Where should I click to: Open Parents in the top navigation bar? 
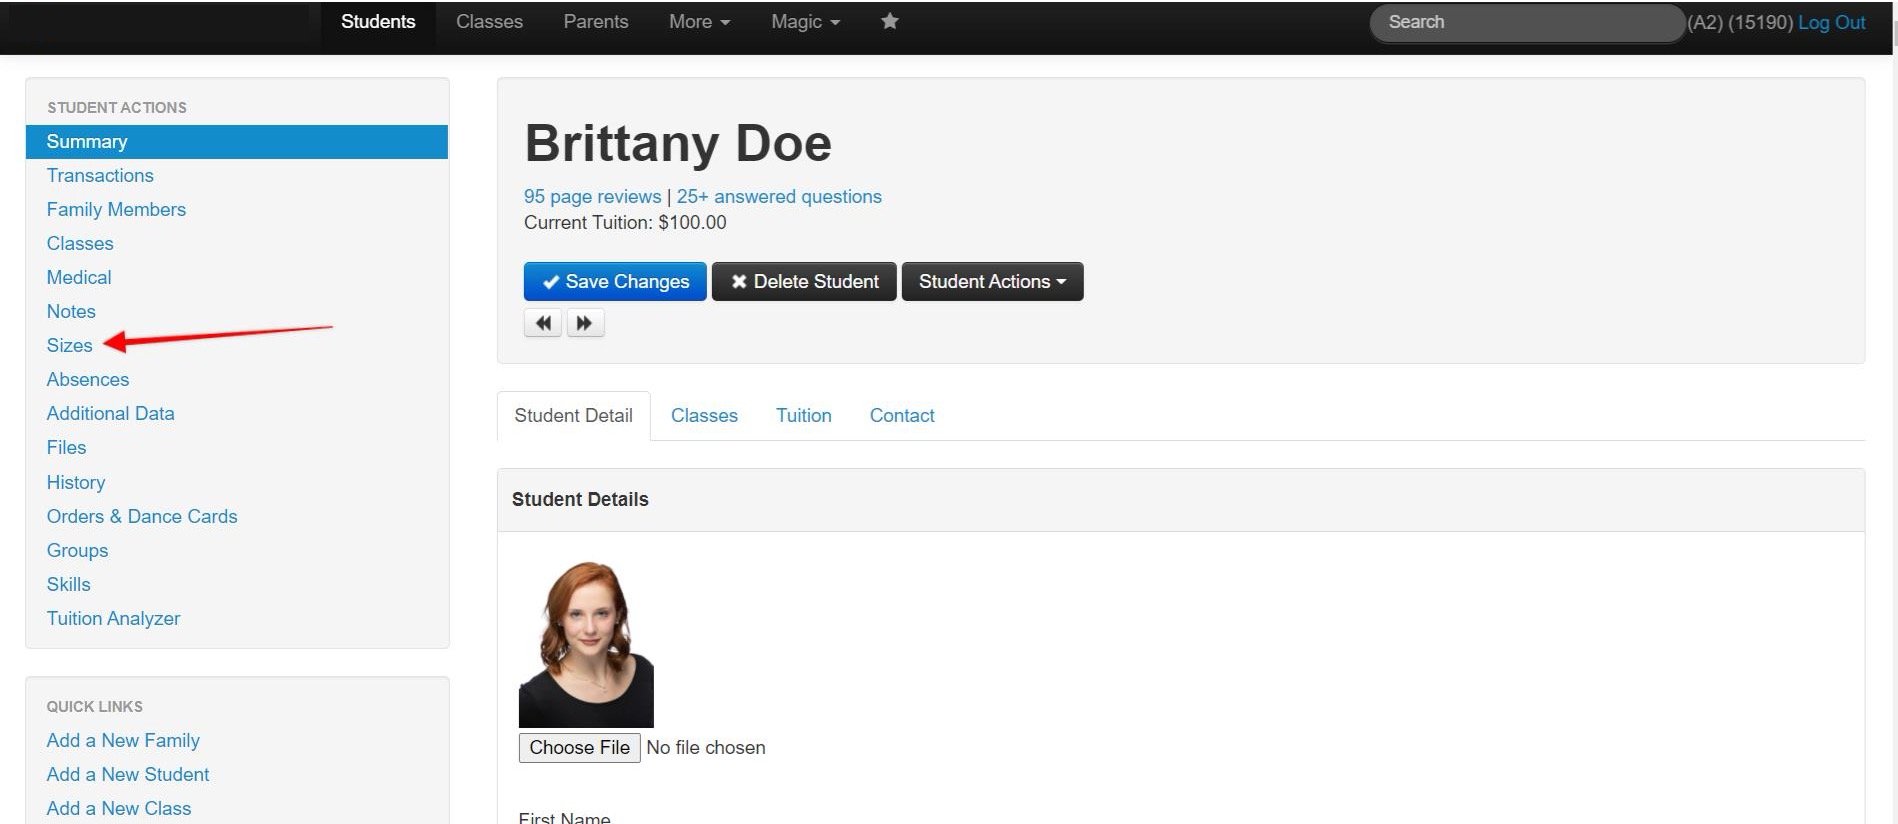tap(595, 22)
